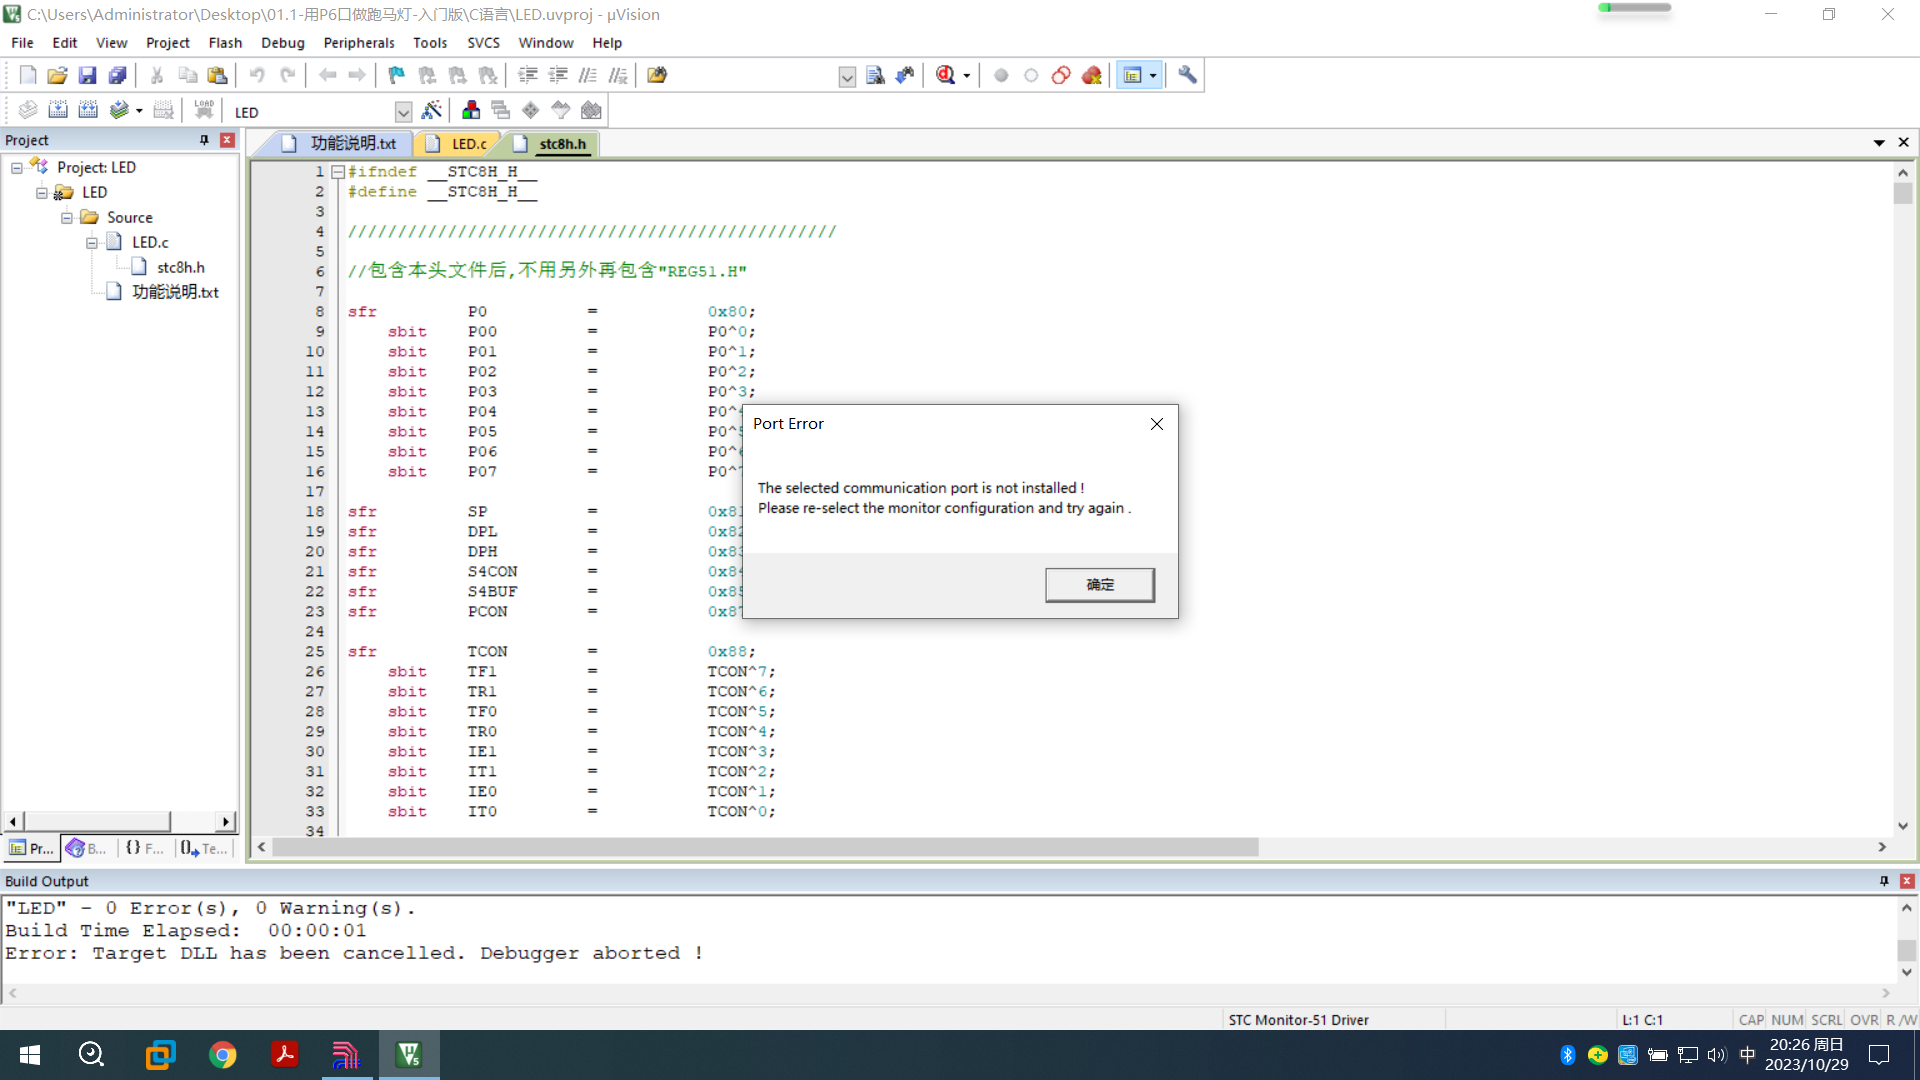The height and width of the screenshot is (1080, 1920).
Task: Collapse the LED target node
Action: (x=42, y=193)
